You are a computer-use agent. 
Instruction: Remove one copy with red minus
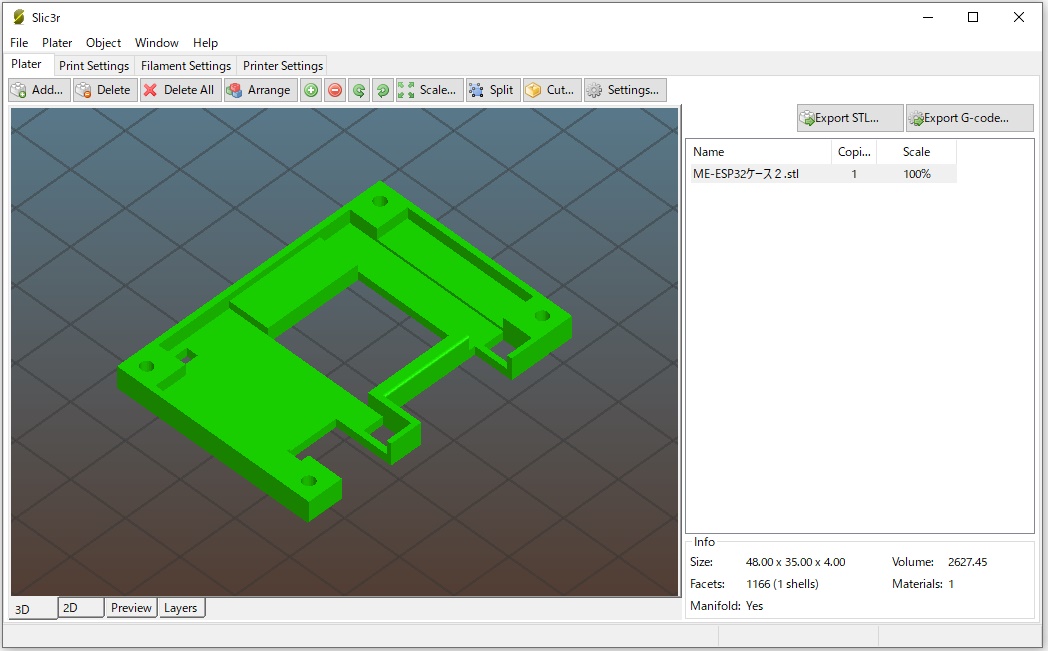click(335, 90)
